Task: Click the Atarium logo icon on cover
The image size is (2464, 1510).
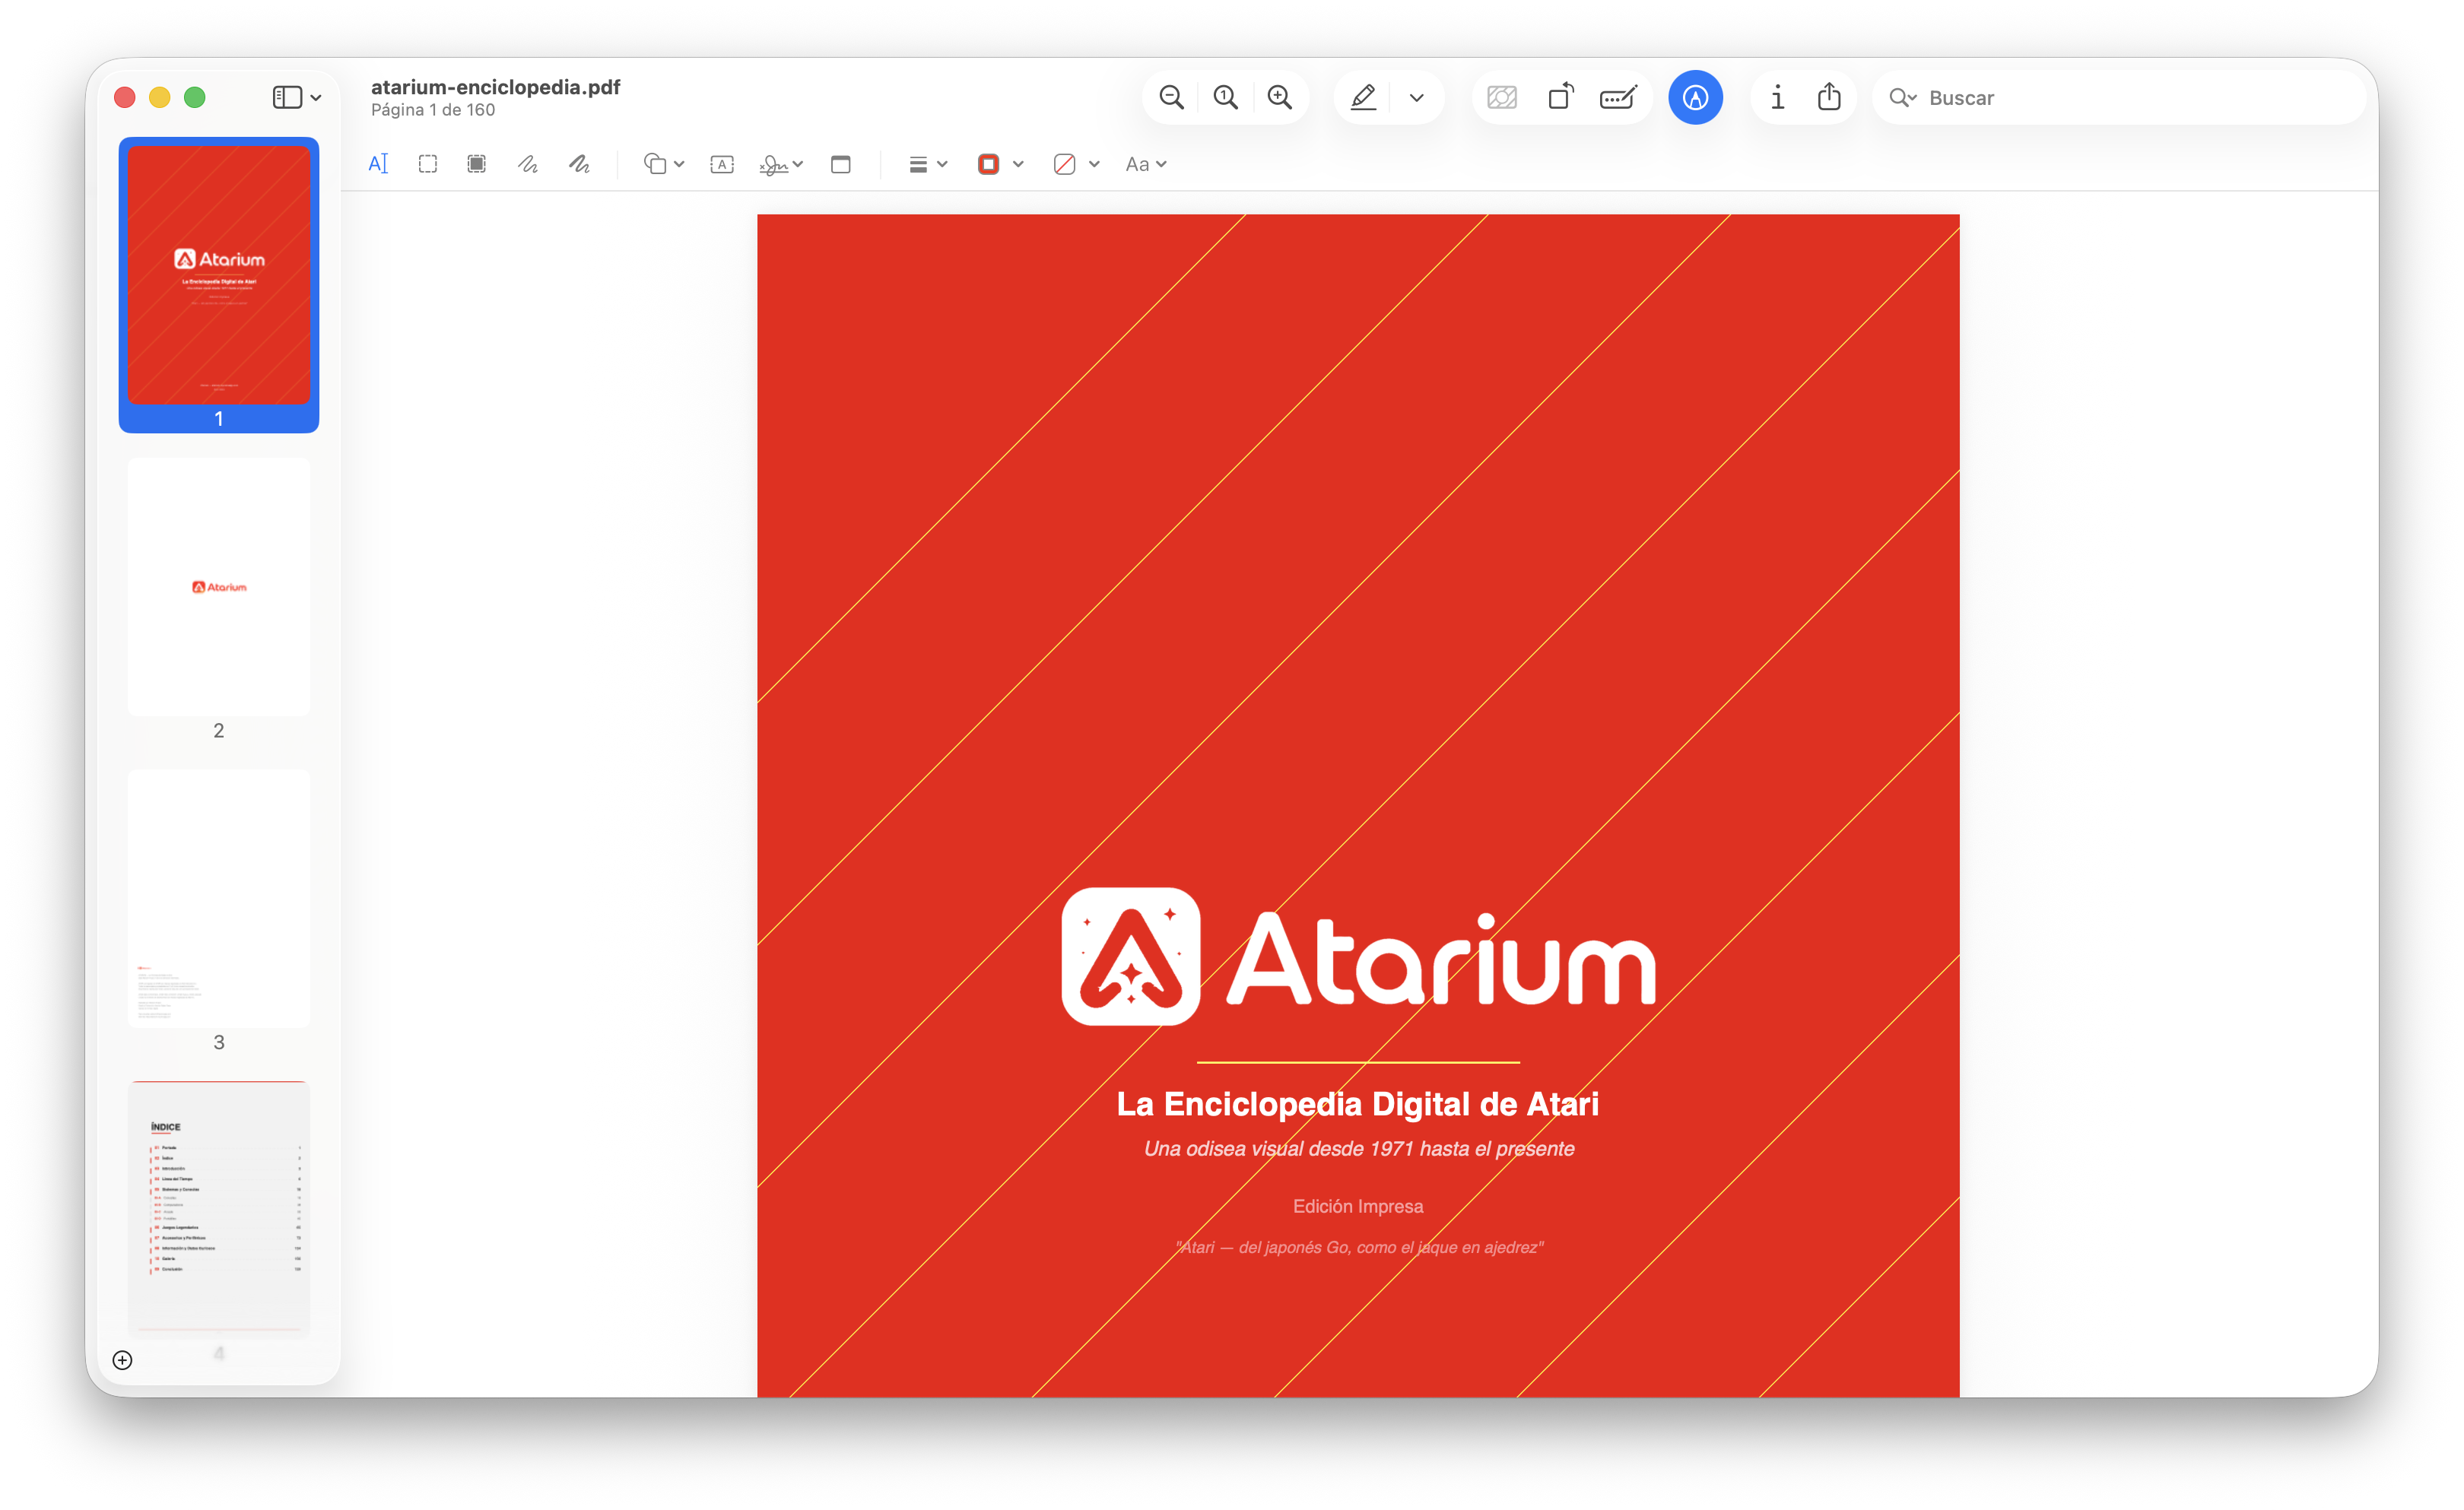Action: pyautogui.click(x=1131, y=957)
